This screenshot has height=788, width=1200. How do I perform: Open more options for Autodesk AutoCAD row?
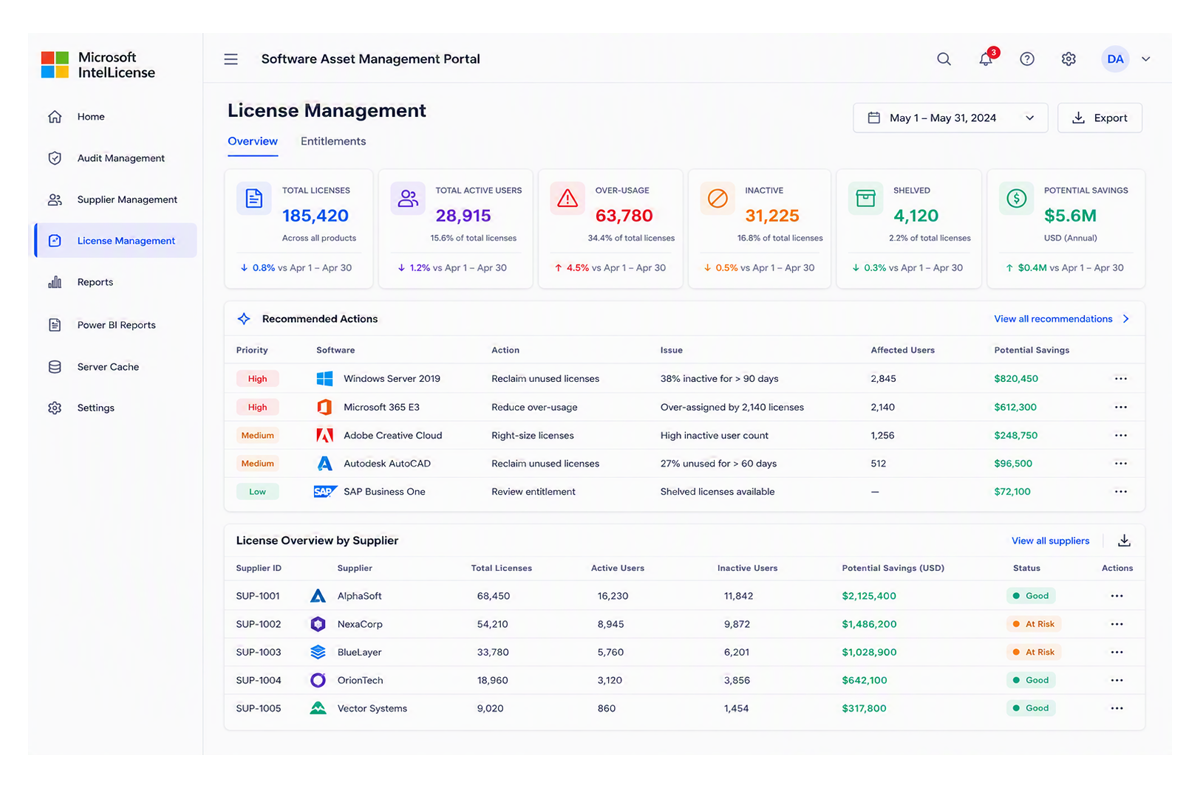pos(1121,463)
